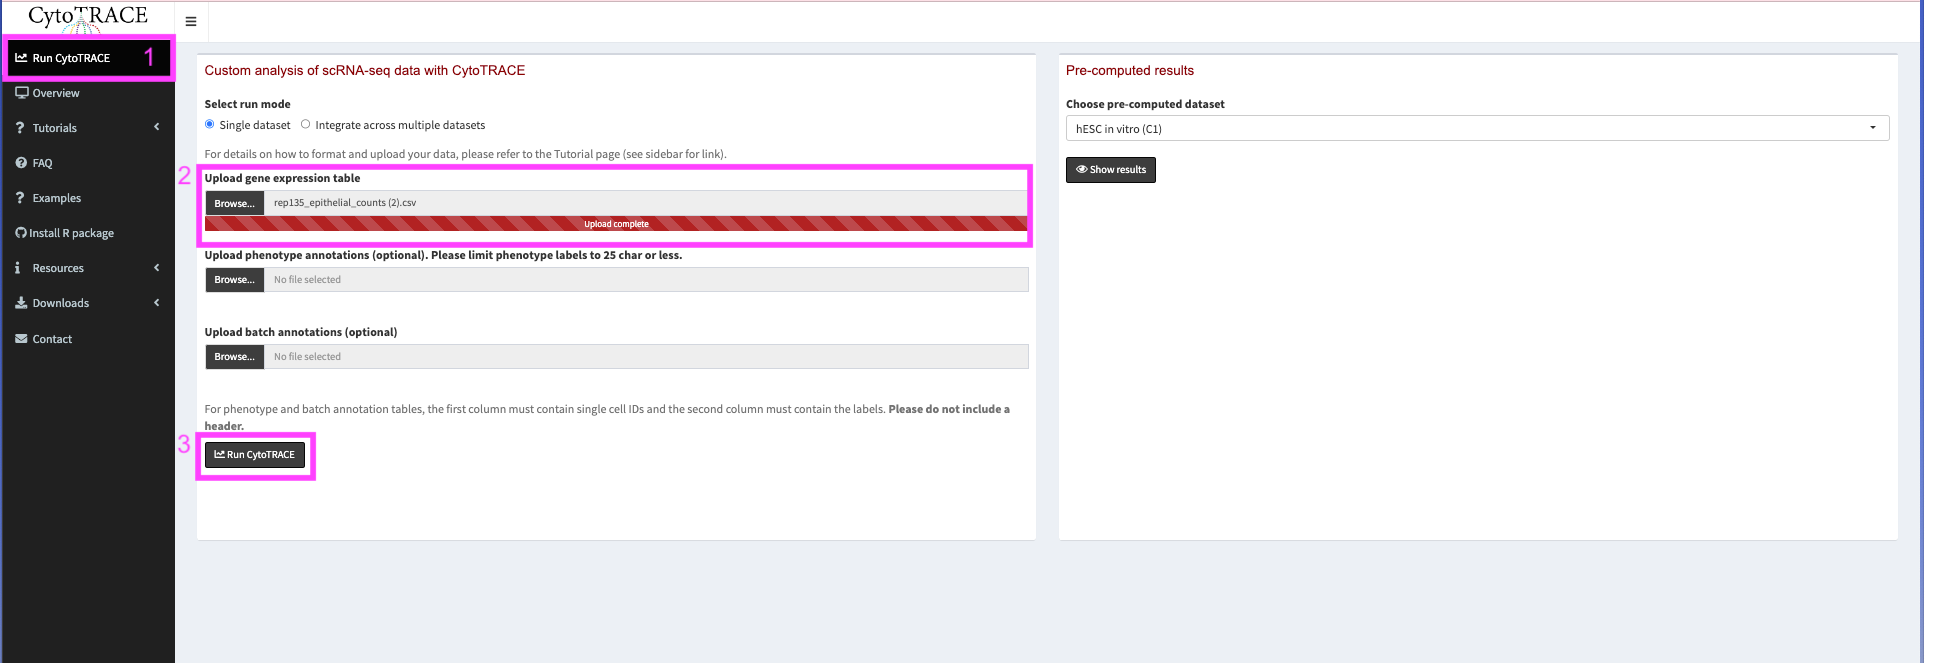The image size is (1948, 663).
Task: Click batch annotations No file selected field
Action: (646, 357)
